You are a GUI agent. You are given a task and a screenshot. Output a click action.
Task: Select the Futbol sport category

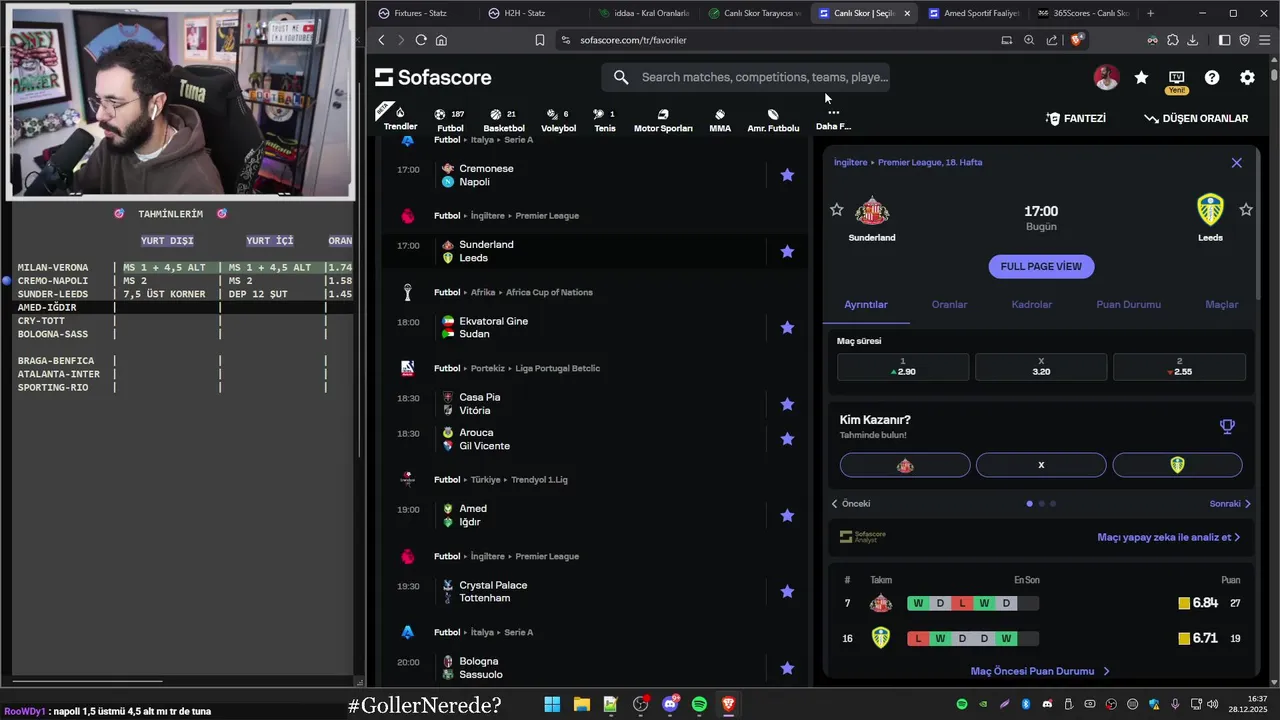[450, 120]
